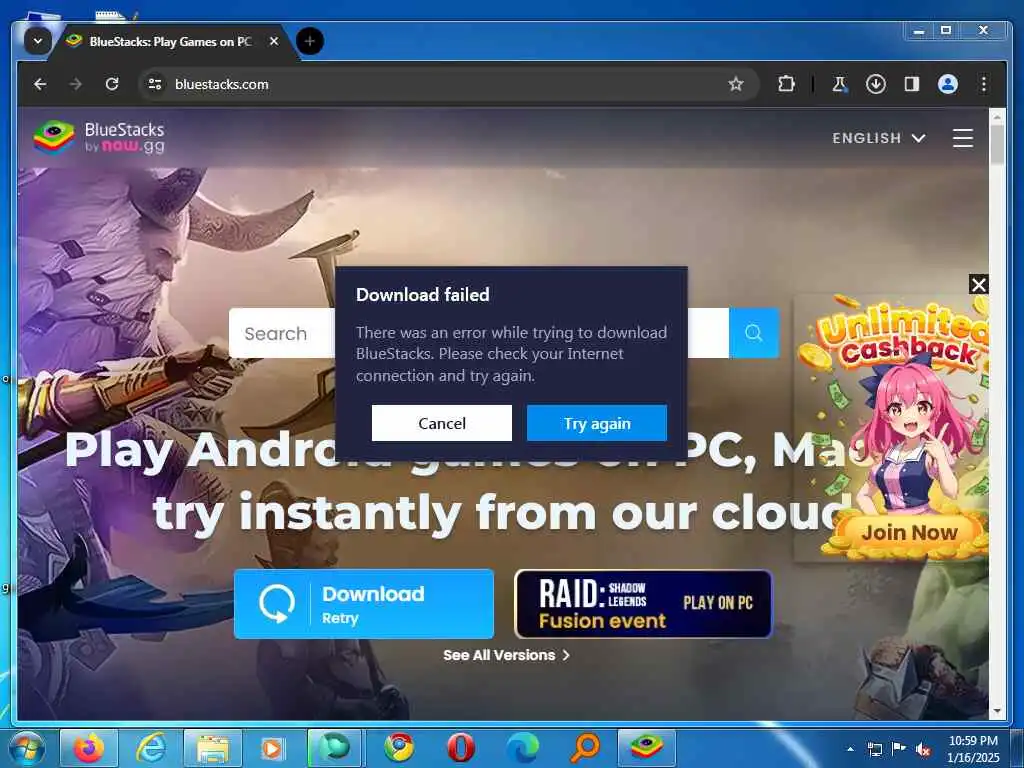Show downloads in Chrome toolbar

[x=876, y=84]
